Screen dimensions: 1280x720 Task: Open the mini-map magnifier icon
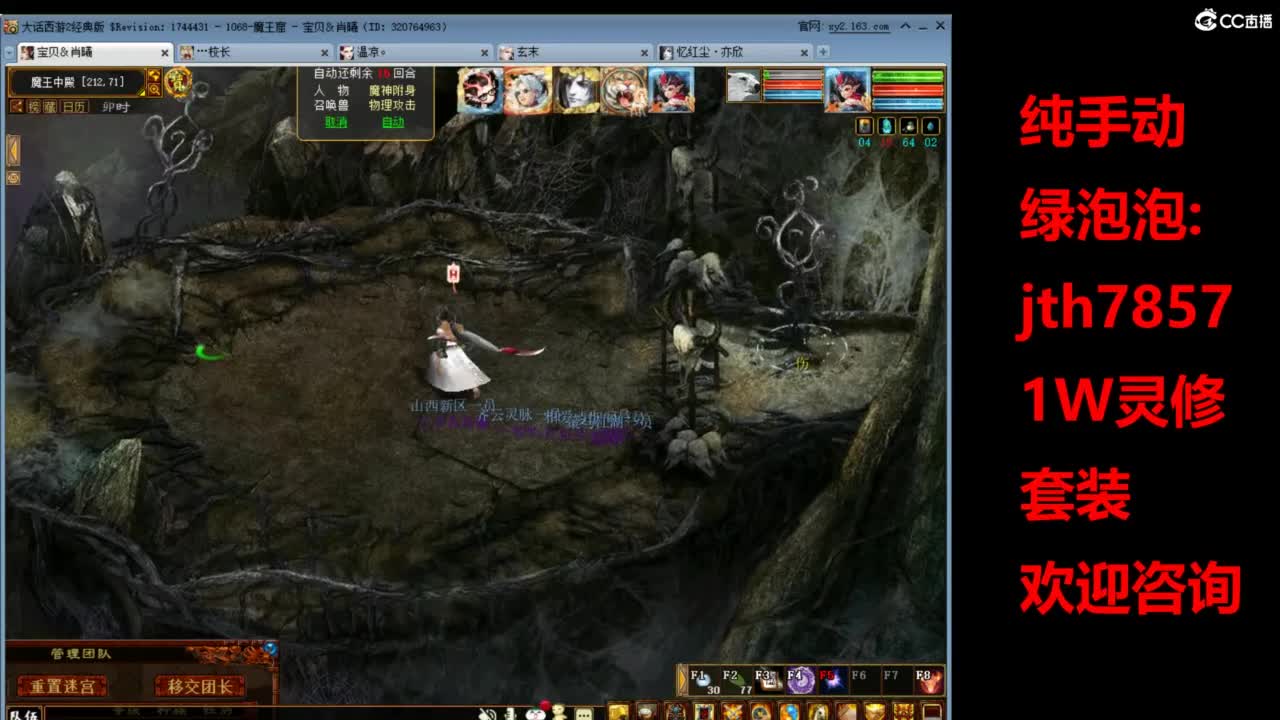click(154, 89)
